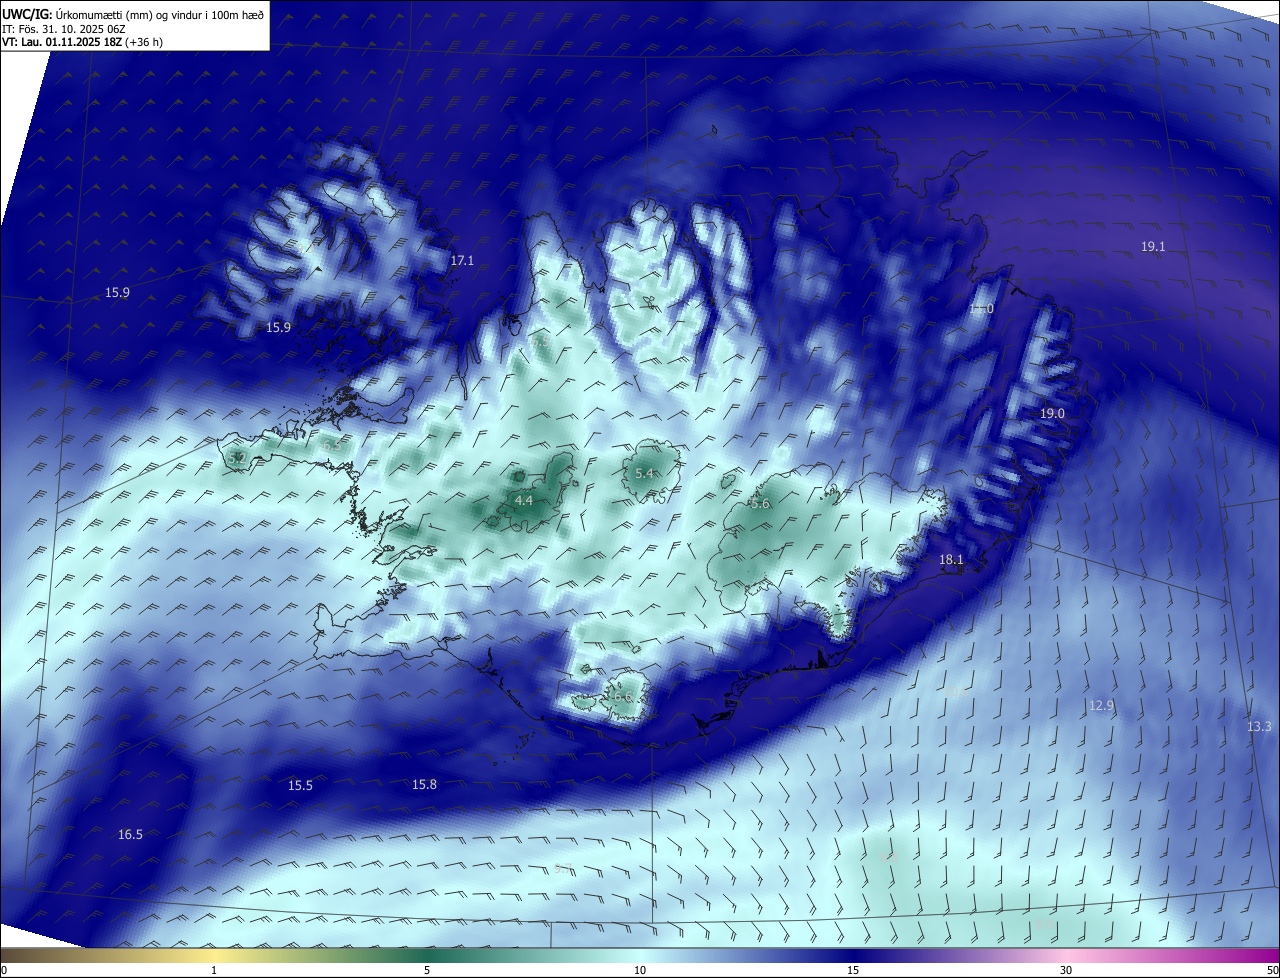Viewport: 1280px width, 978px height.
Task: Click the 12.9 value label
Action: point(1100,705)
